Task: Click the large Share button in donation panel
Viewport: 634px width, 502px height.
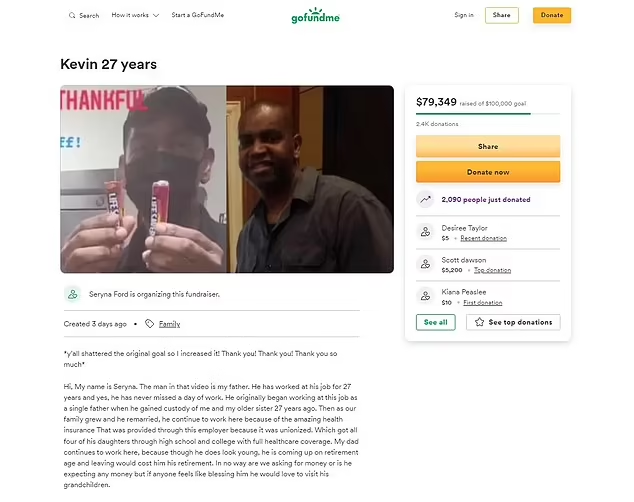Action: [488, 146]
